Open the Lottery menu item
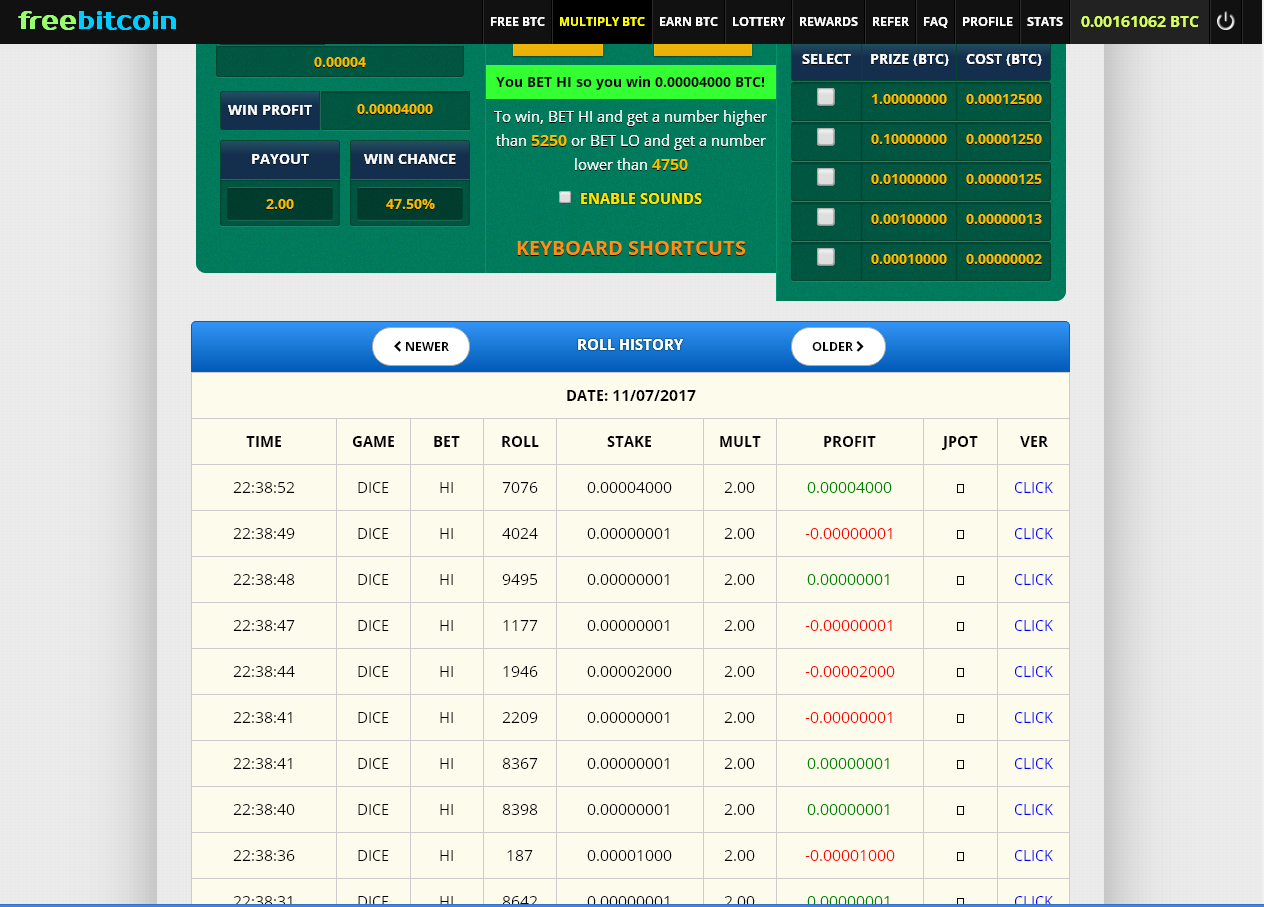 tap(758, 21)
